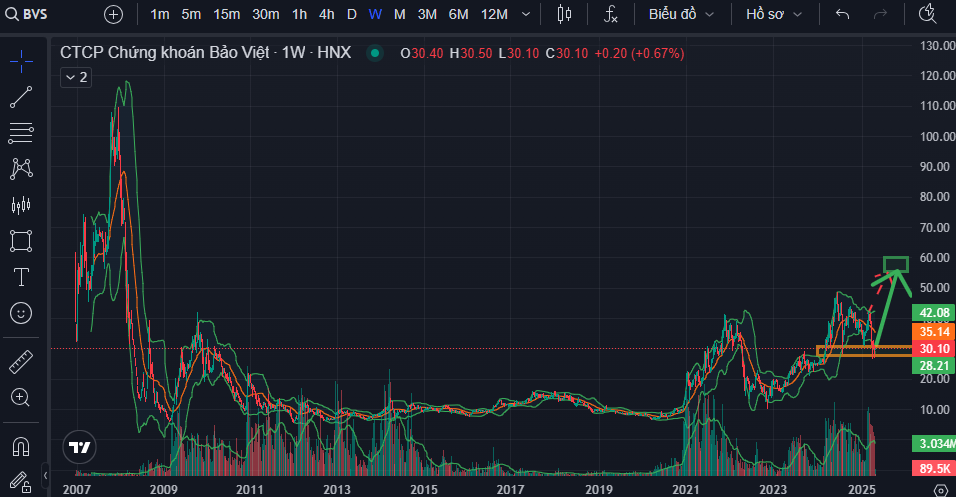Open the emoji icons tool
Screen dimensions: 956x497
[x=21, y=313]
